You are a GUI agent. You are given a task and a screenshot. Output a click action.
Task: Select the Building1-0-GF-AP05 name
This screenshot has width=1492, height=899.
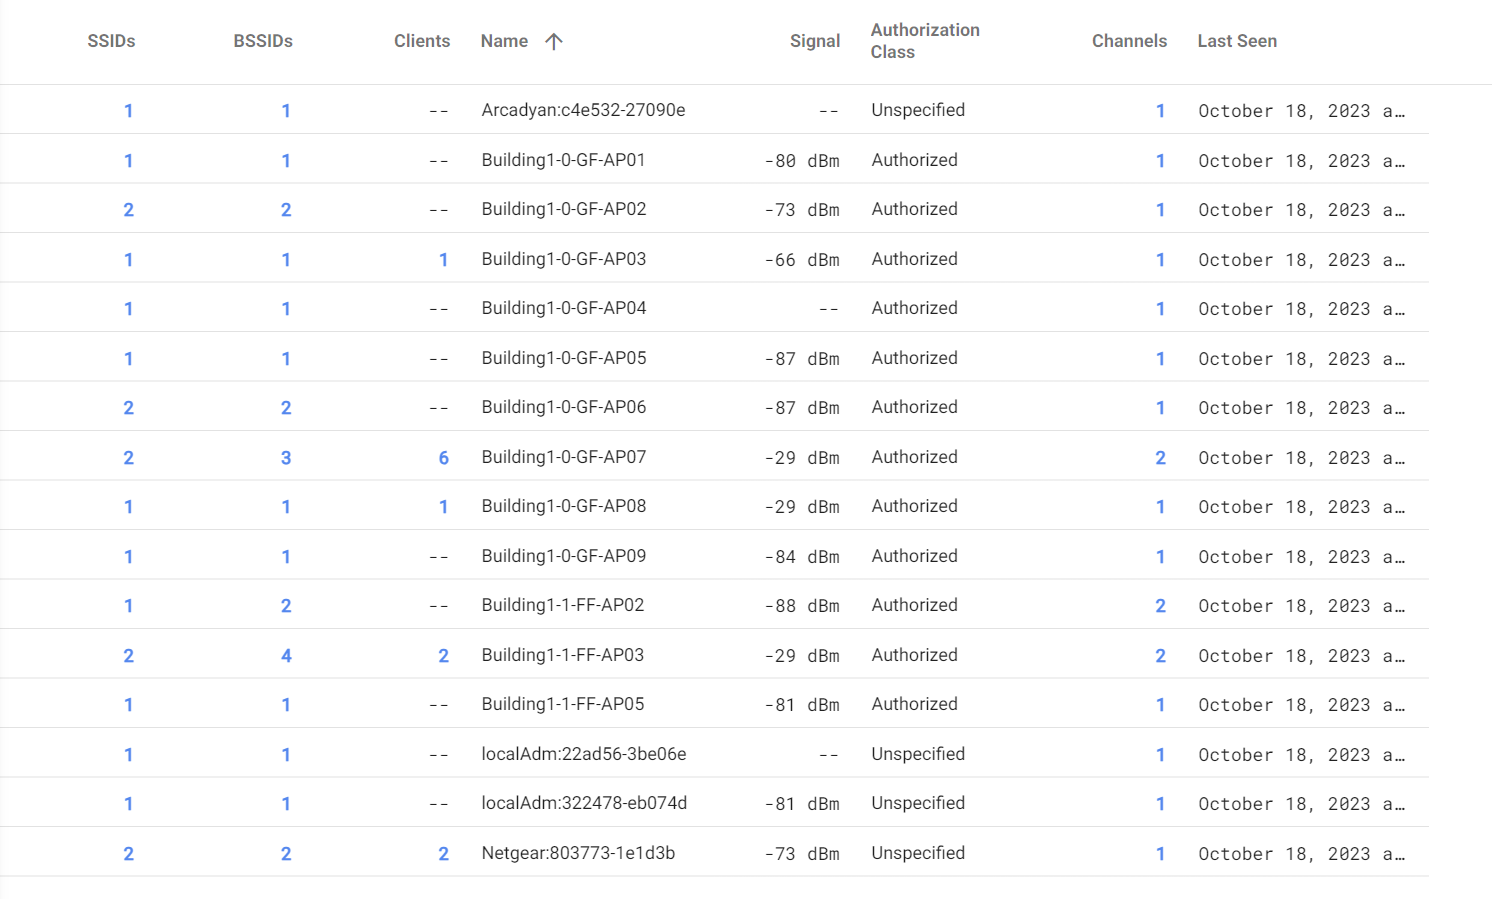(564, 358)
